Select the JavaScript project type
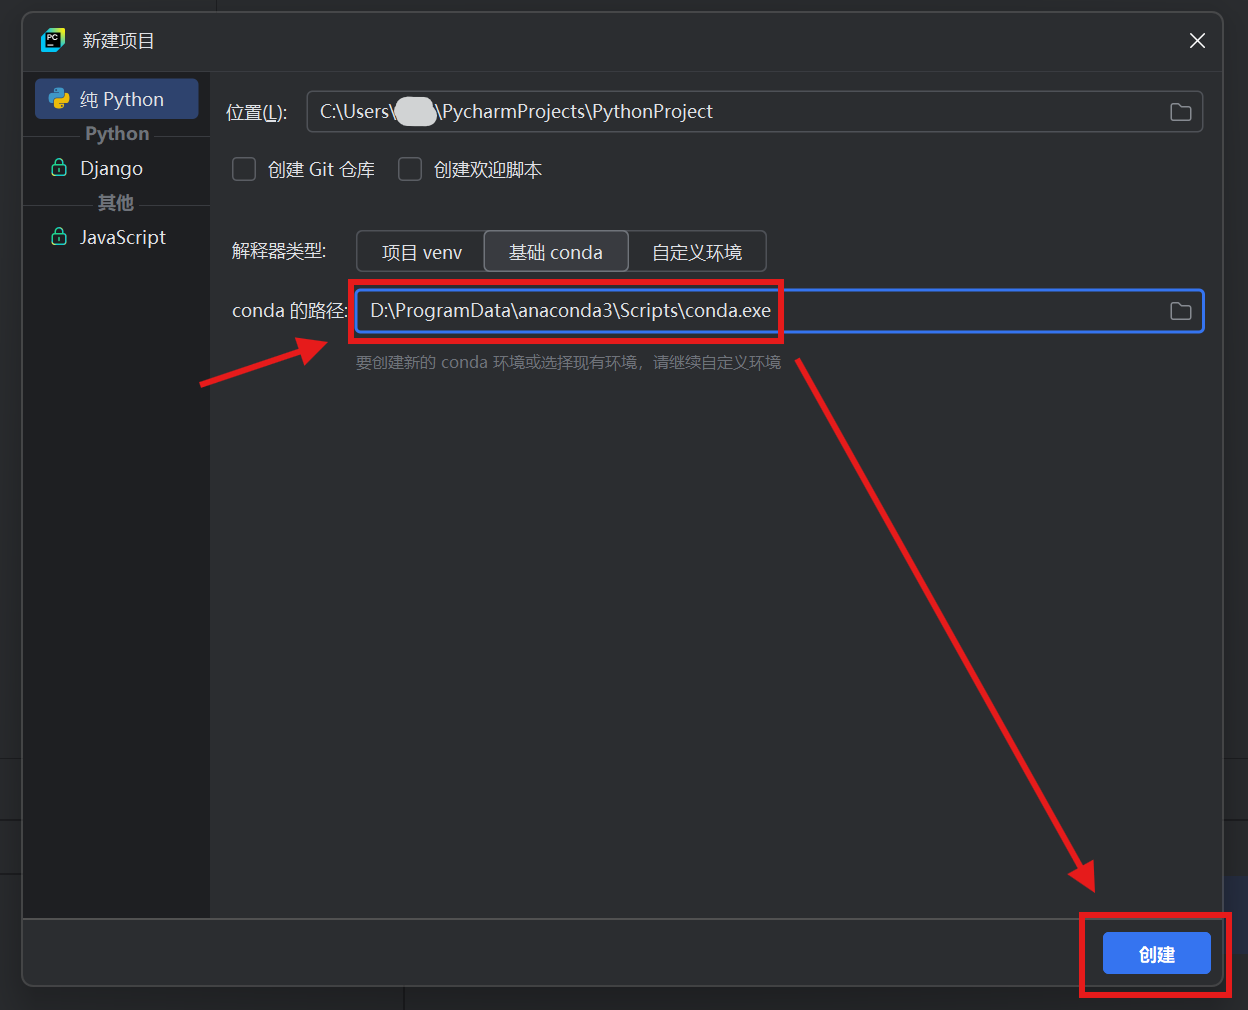The image size is (1248, 1010). (x=117, y=237)
